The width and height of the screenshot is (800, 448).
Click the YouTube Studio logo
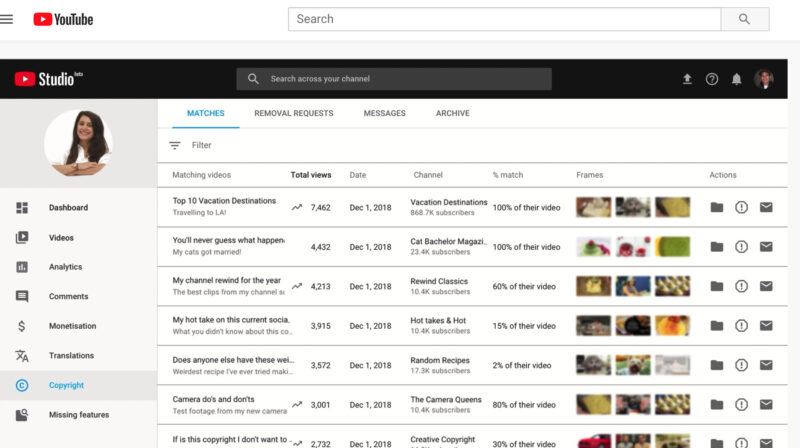click(48, 79)
